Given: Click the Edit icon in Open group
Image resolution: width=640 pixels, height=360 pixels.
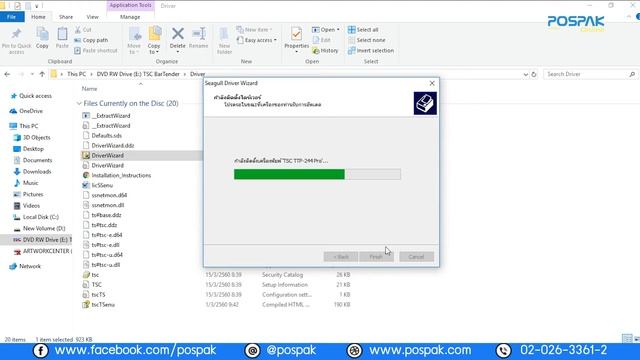Looking at the screenshot, I should (x=316, y=40).
